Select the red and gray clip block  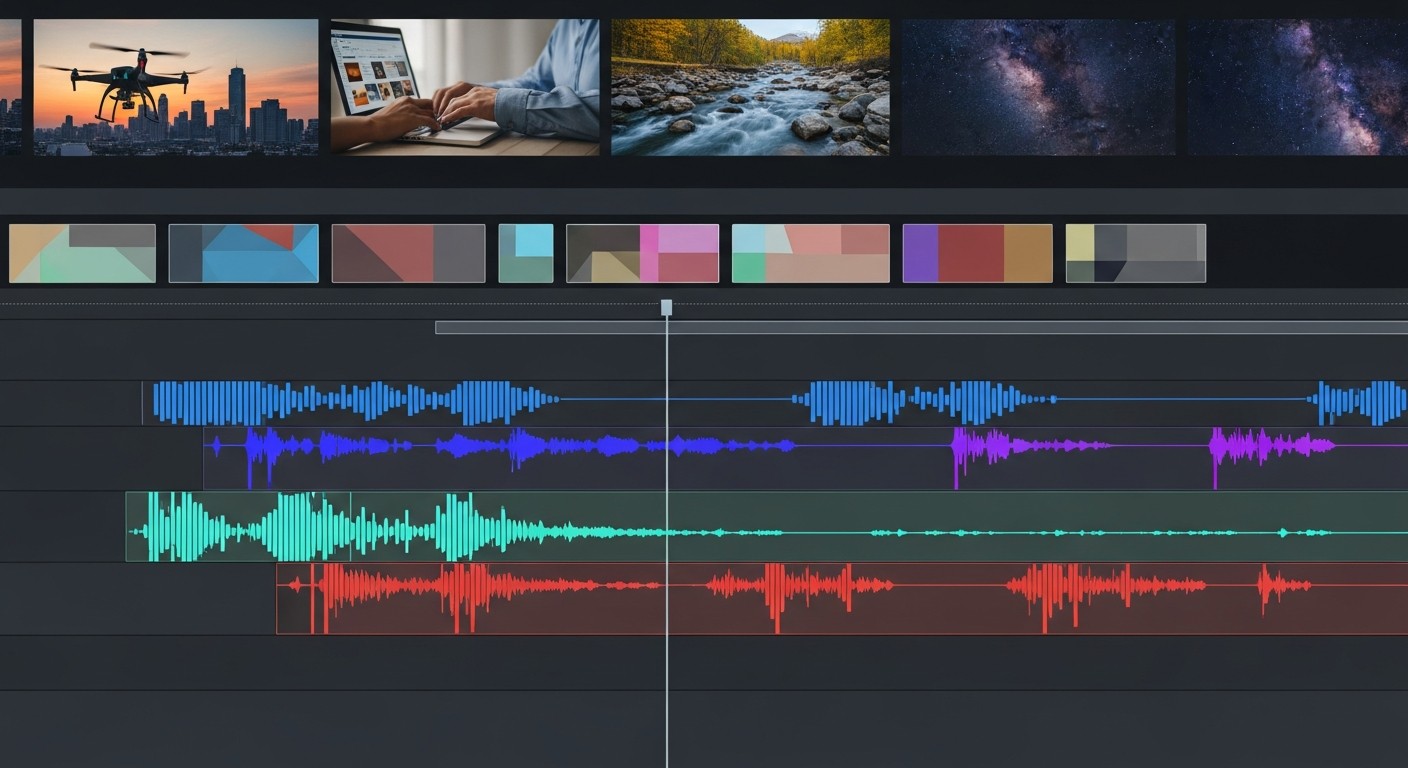pos(408,253)
